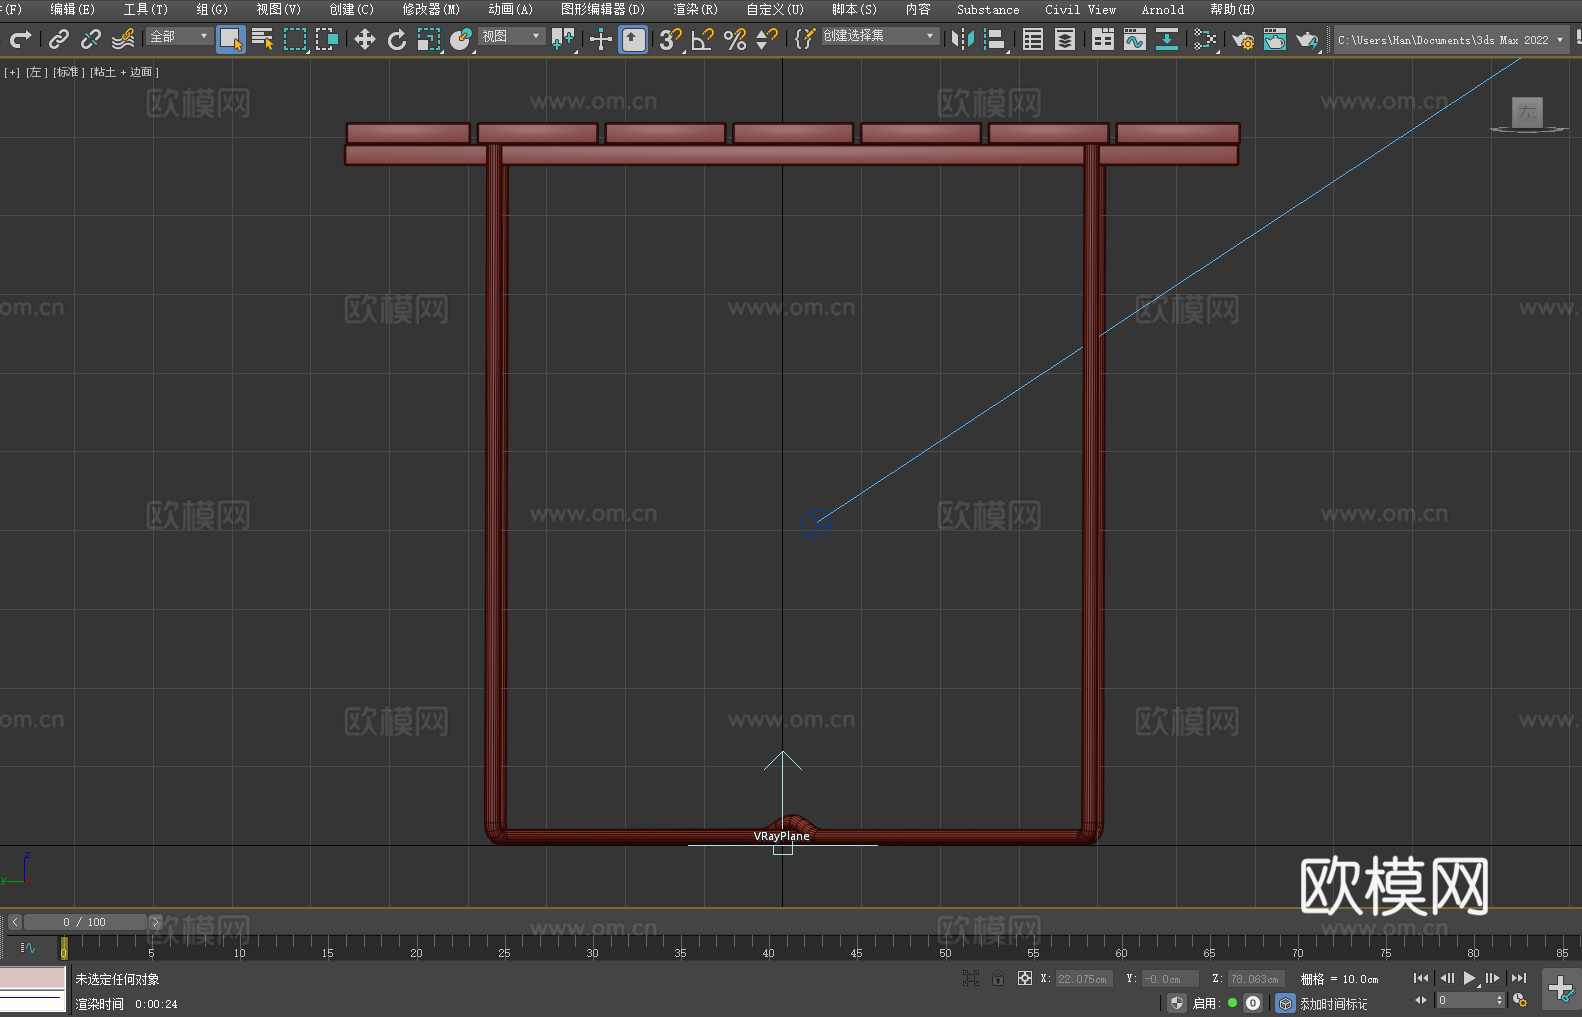
Task: Toggle Absolute/Offset transform type-in mode
Action: pyautogui.click(x=1024, y=978)
